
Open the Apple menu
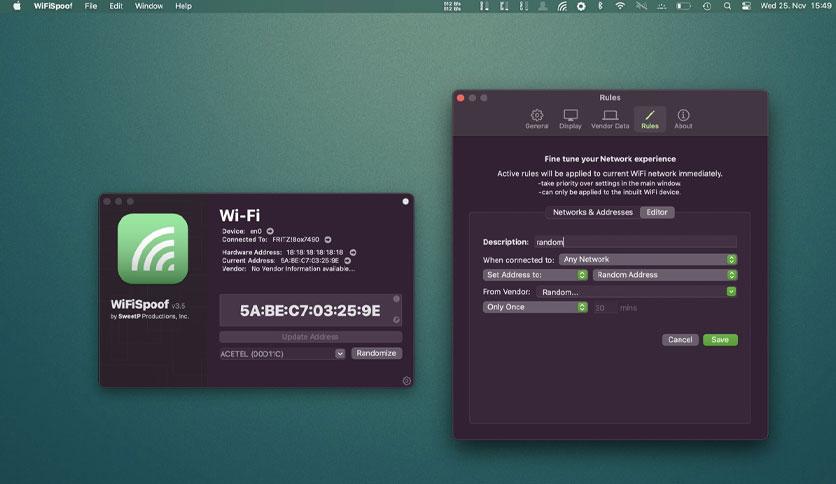[17, 6]
